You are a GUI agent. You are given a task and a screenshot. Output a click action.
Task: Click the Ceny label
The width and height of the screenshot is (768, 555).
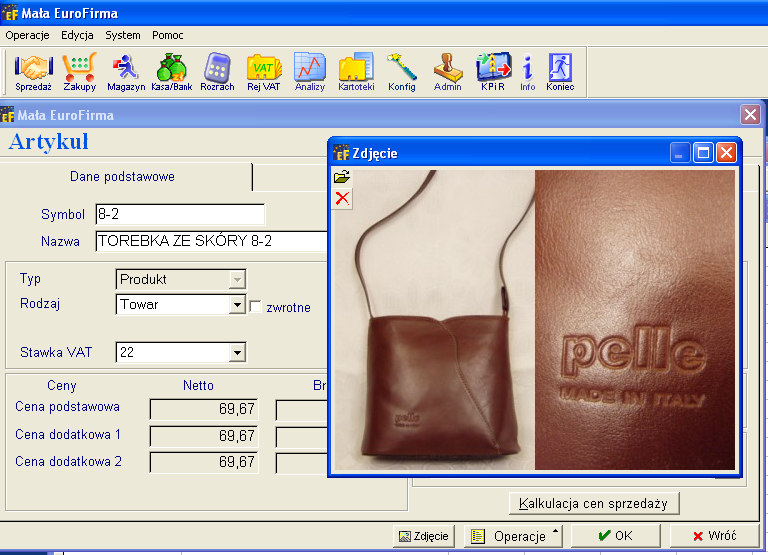coord(62,386)
